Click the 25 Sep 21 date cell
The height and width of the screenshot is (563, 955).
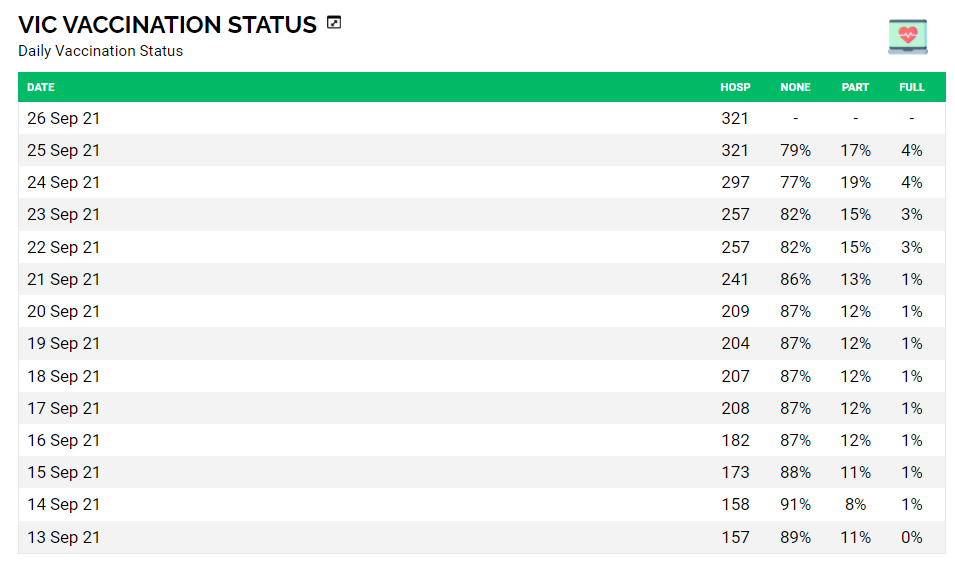63,150
